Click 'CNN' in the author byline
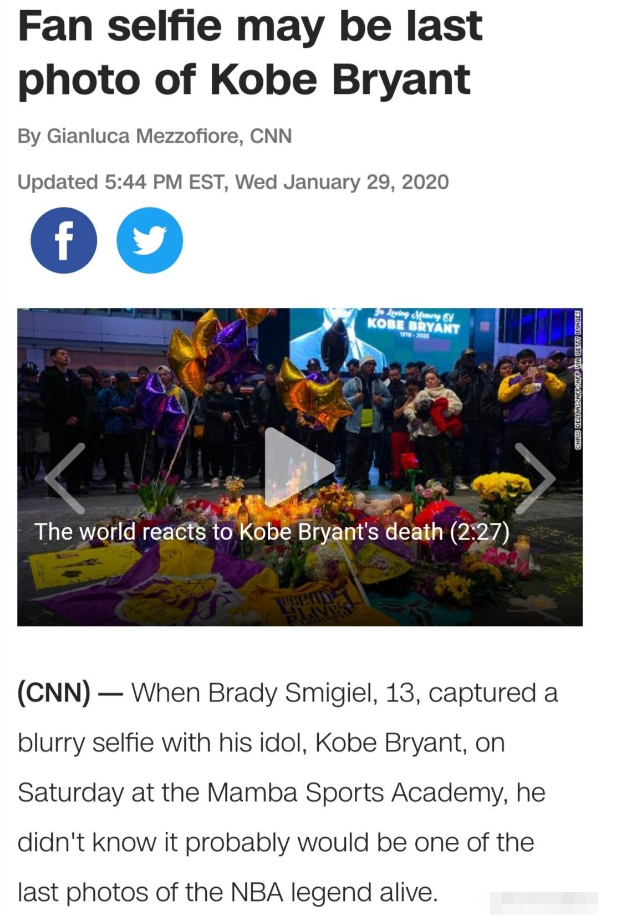 [271, 136]
